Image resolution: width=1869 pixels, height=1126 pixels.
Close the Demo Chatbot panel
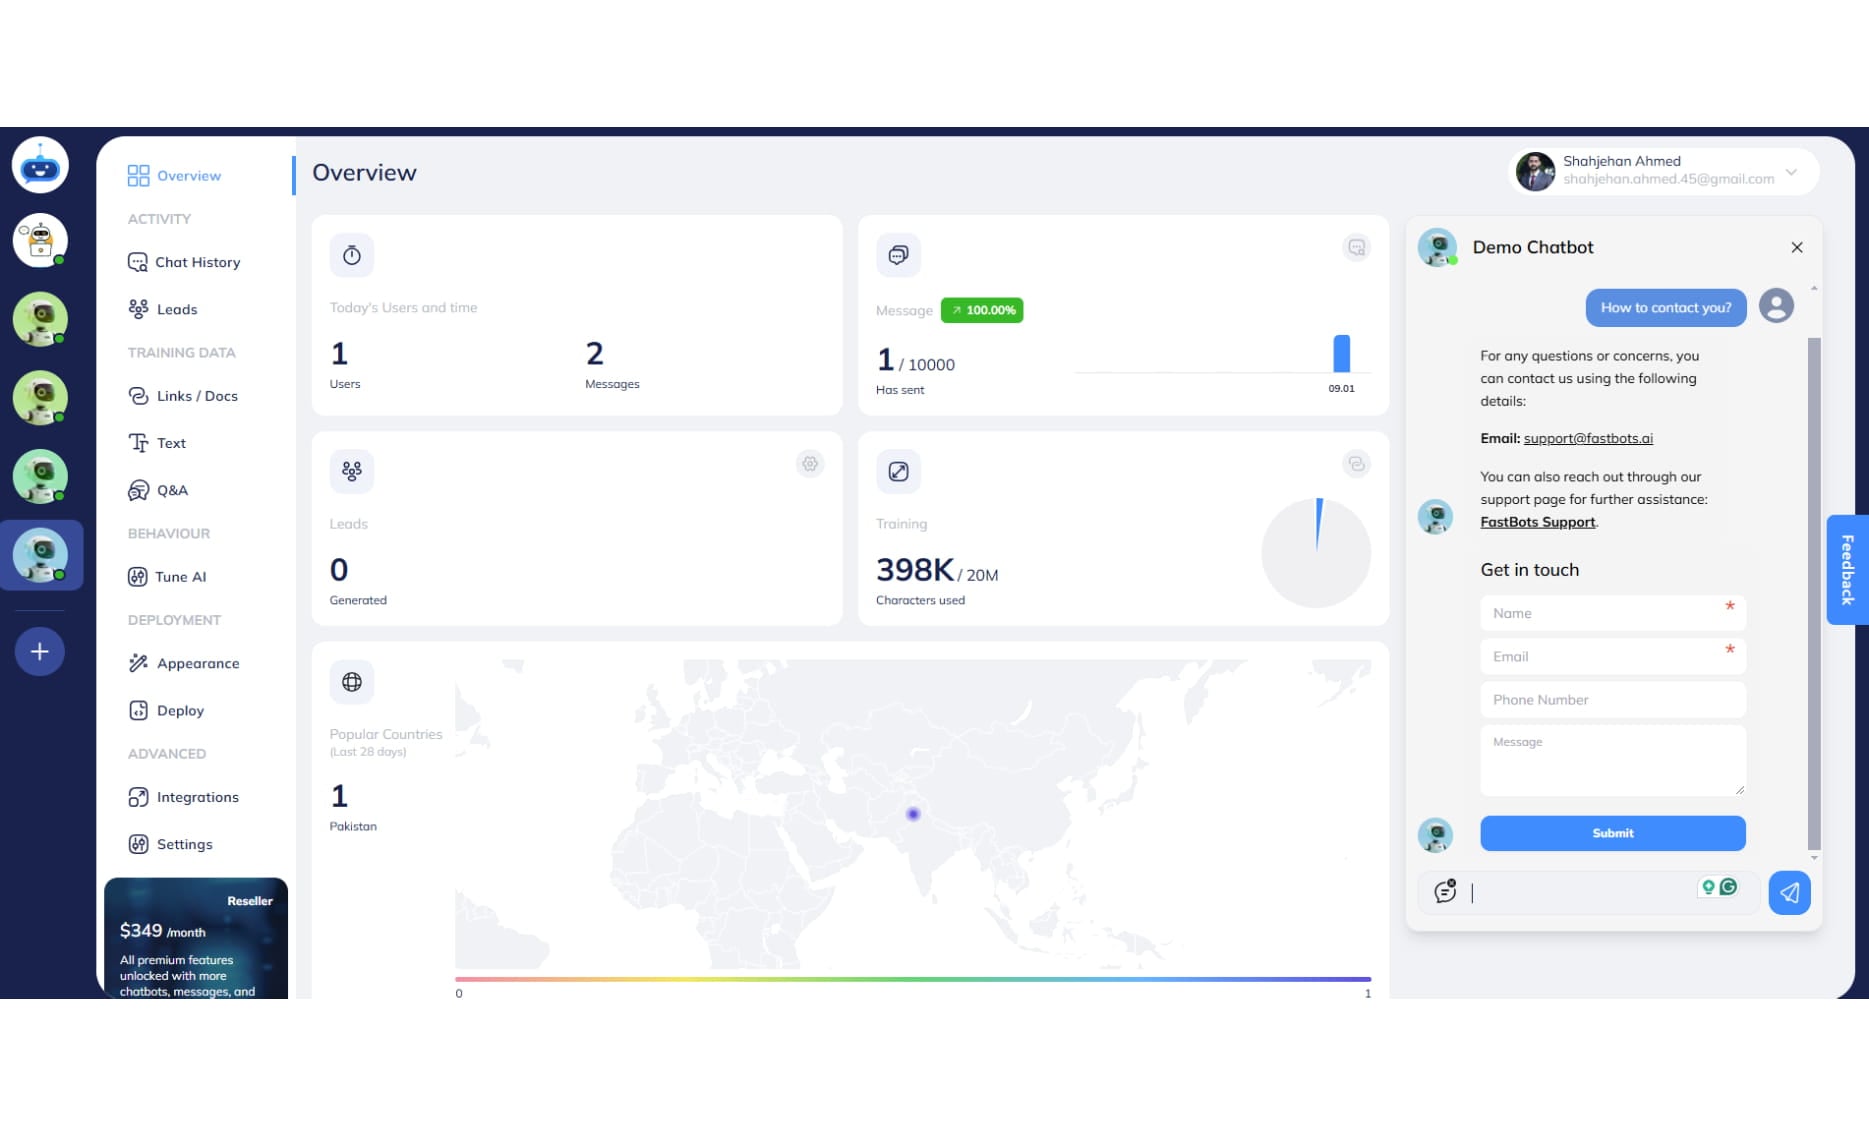[x=1796, y=248]
